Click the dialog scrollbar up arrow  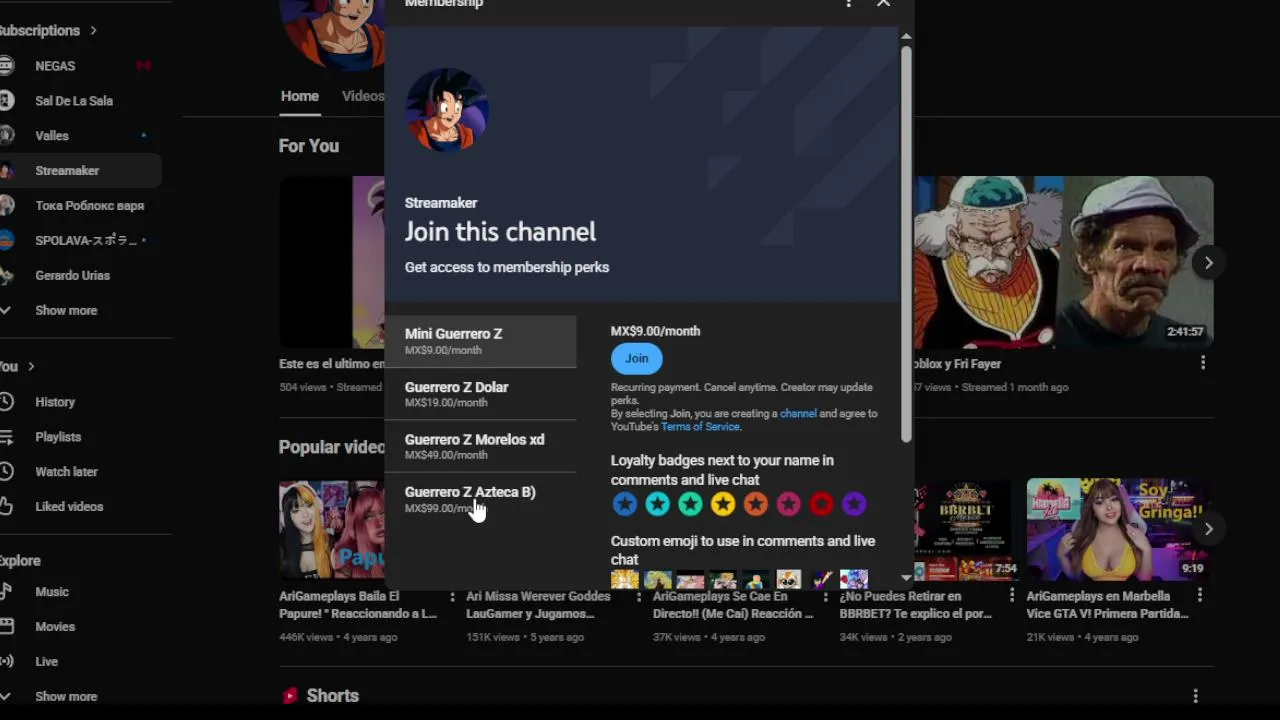[x=906, y=37]
